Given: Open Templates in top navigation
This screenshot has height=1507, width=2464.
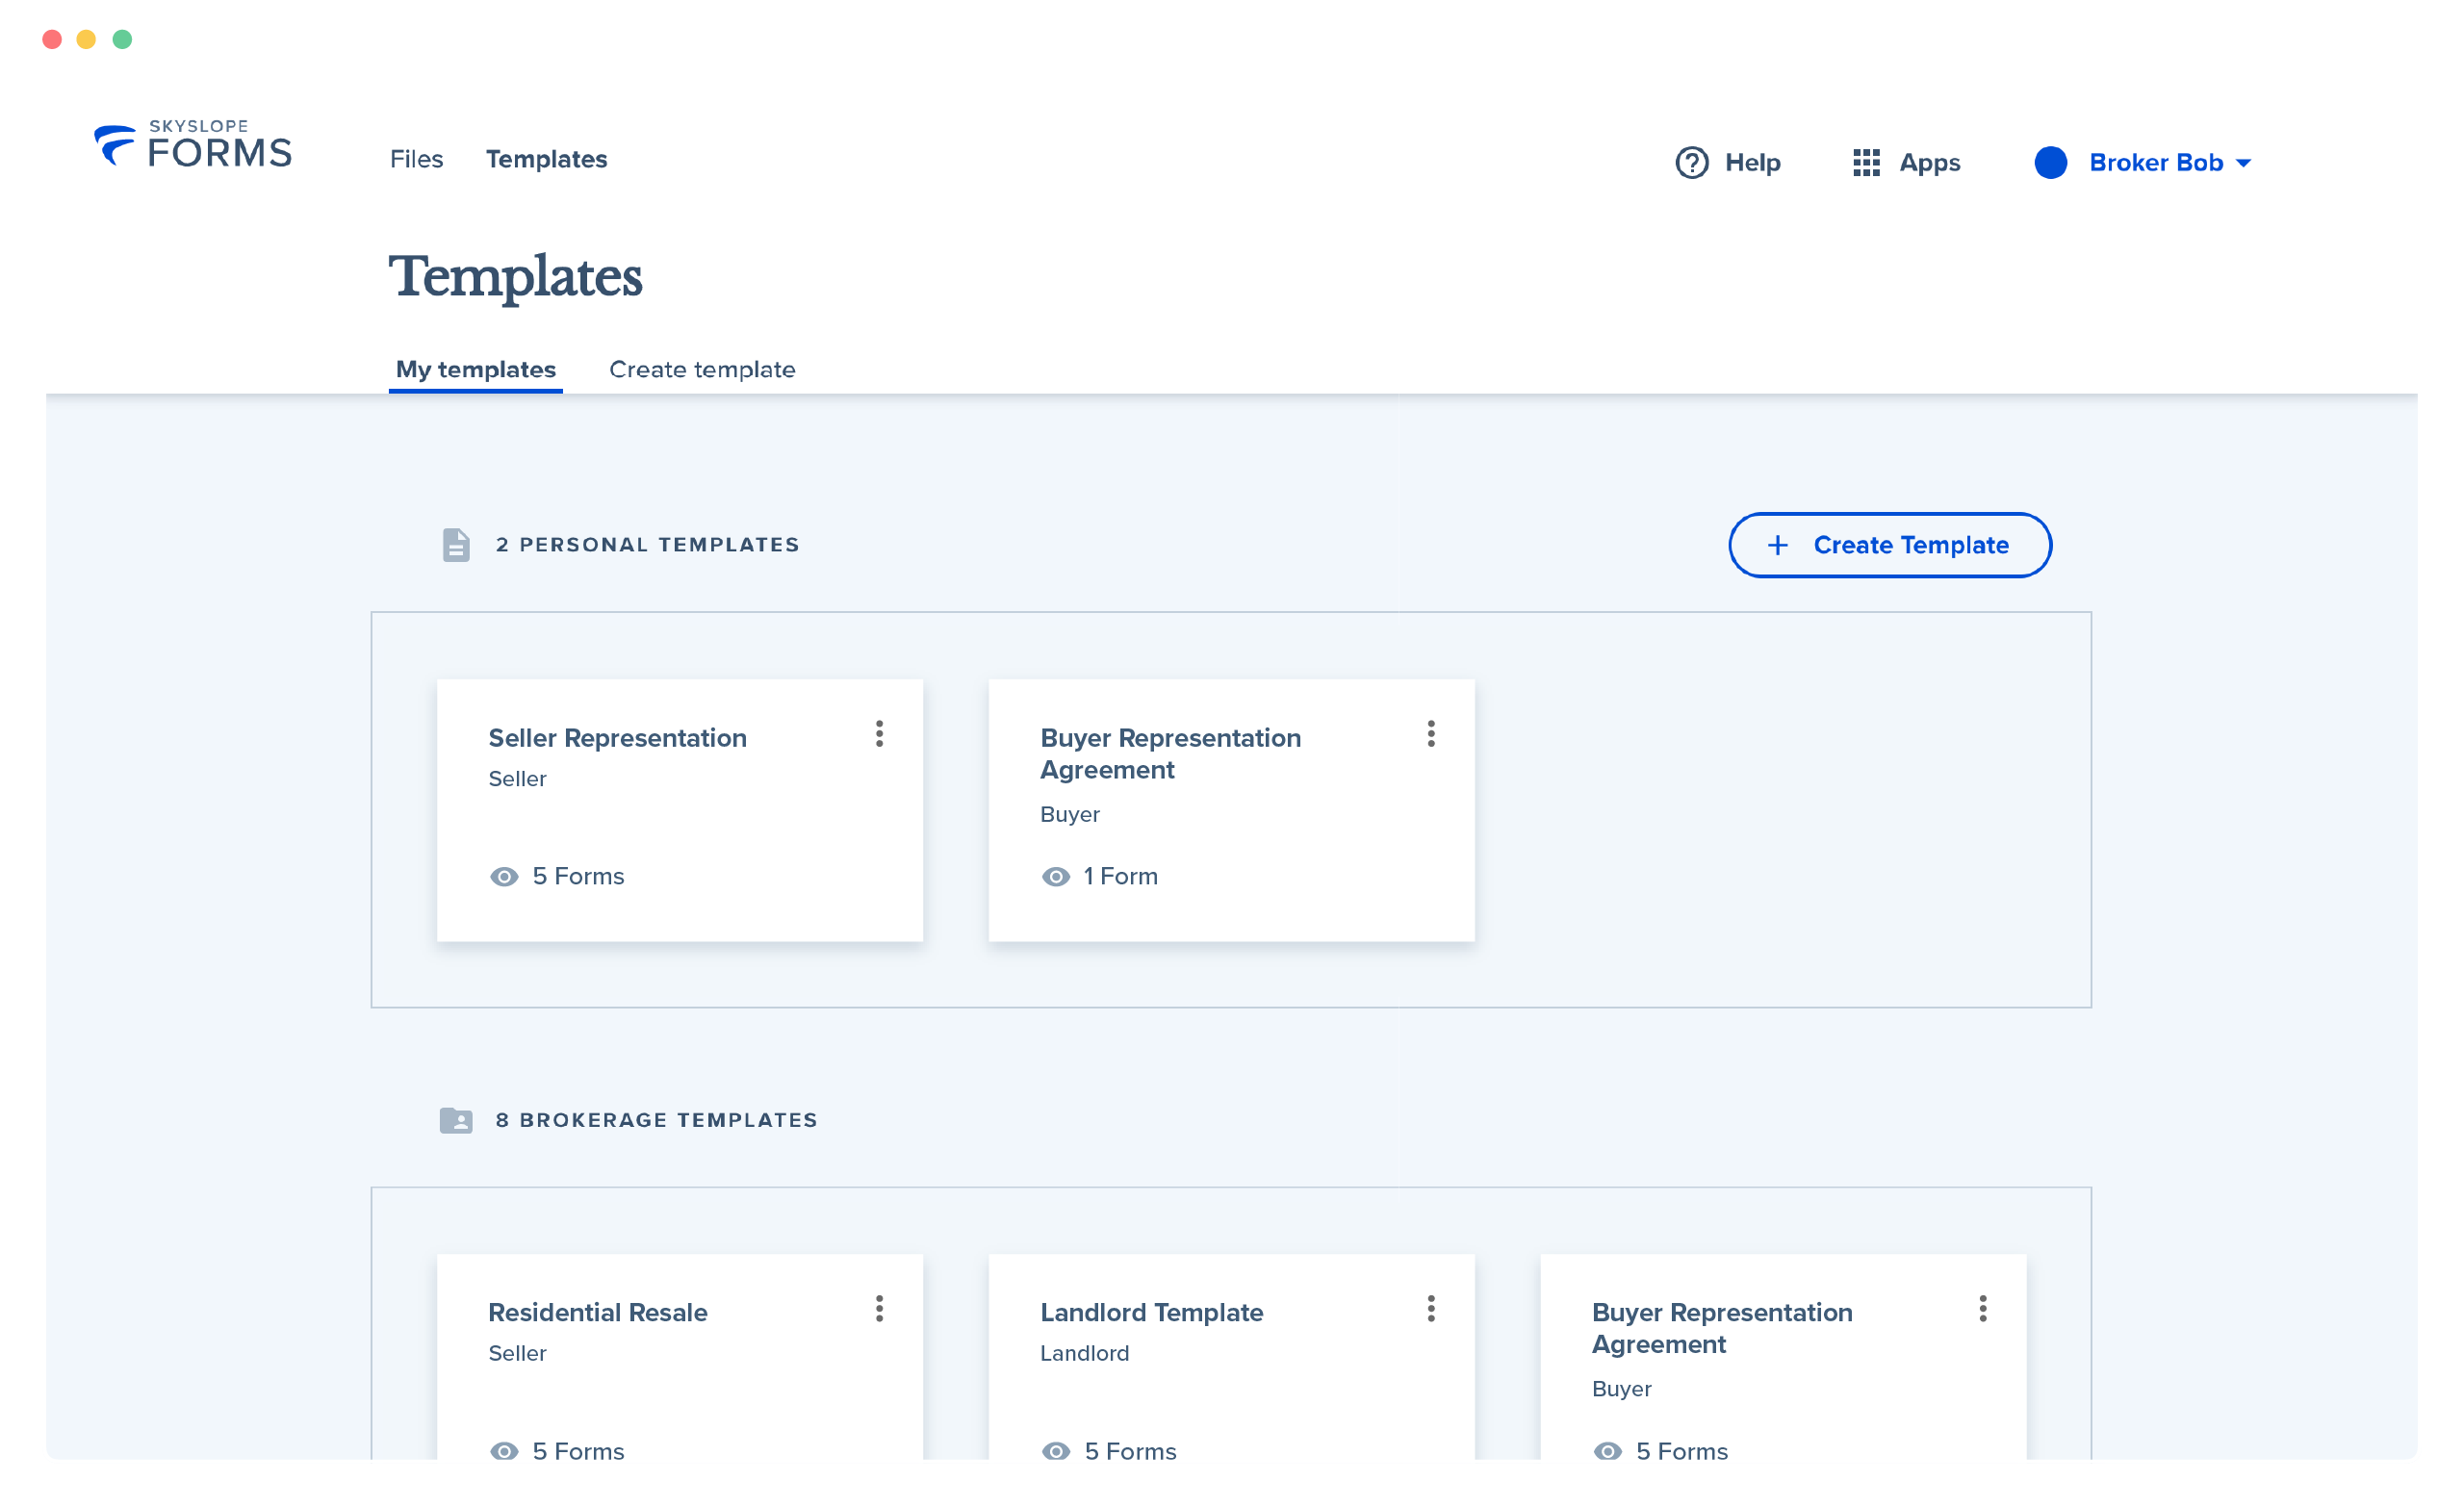Looking at the screenshot, I should click(546, 159).
